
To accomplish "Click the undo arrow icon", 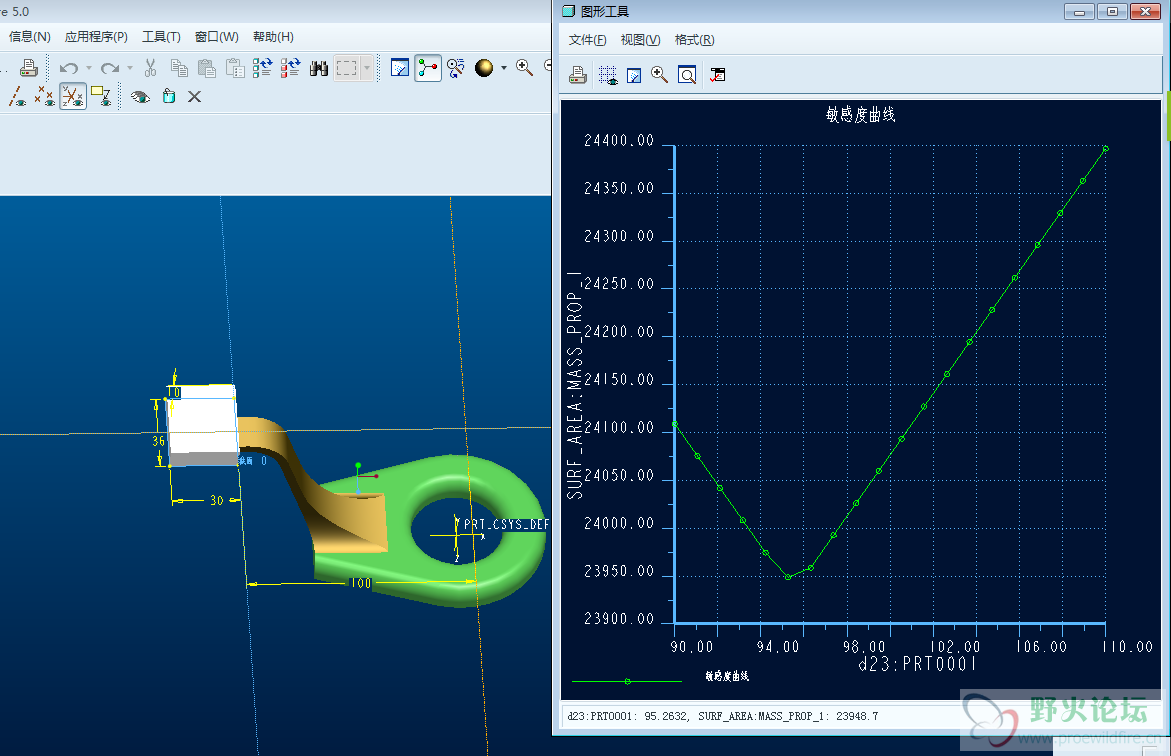I will point(69,68).
